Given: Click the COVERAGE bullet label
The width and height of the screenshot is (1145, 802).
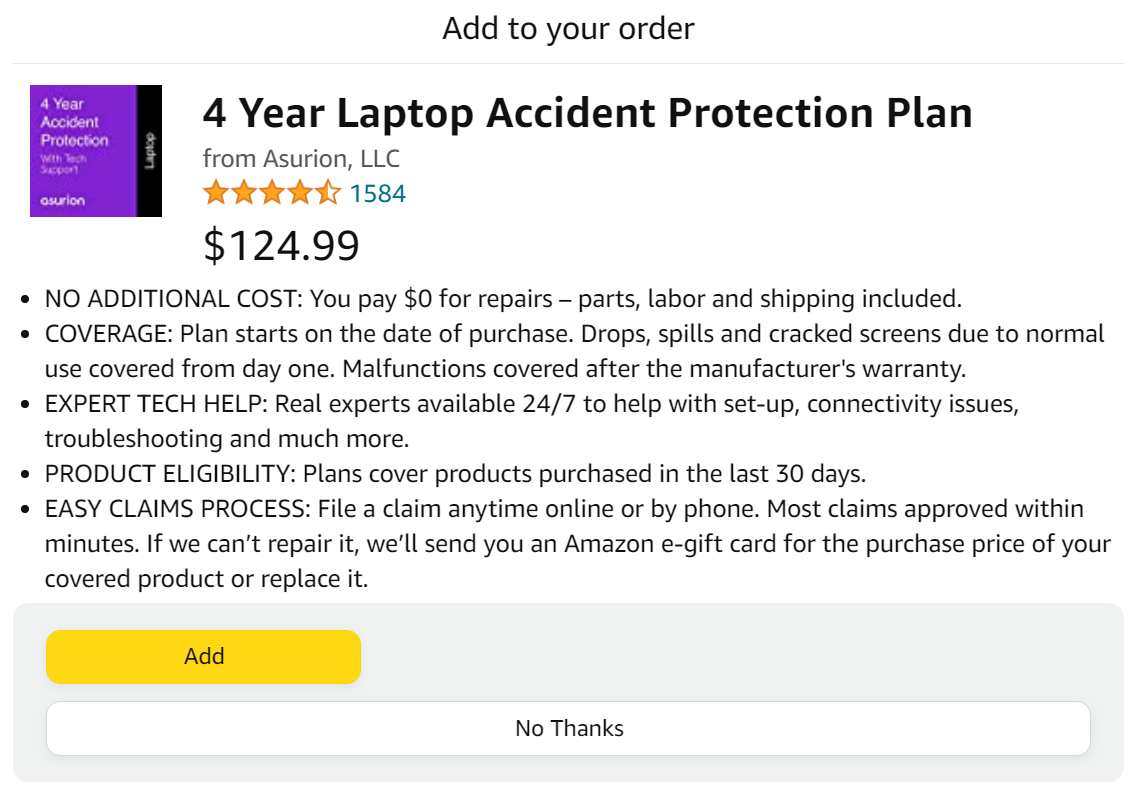Looking at the screenshot, I should pyautogui.click(x=108, y=334).
